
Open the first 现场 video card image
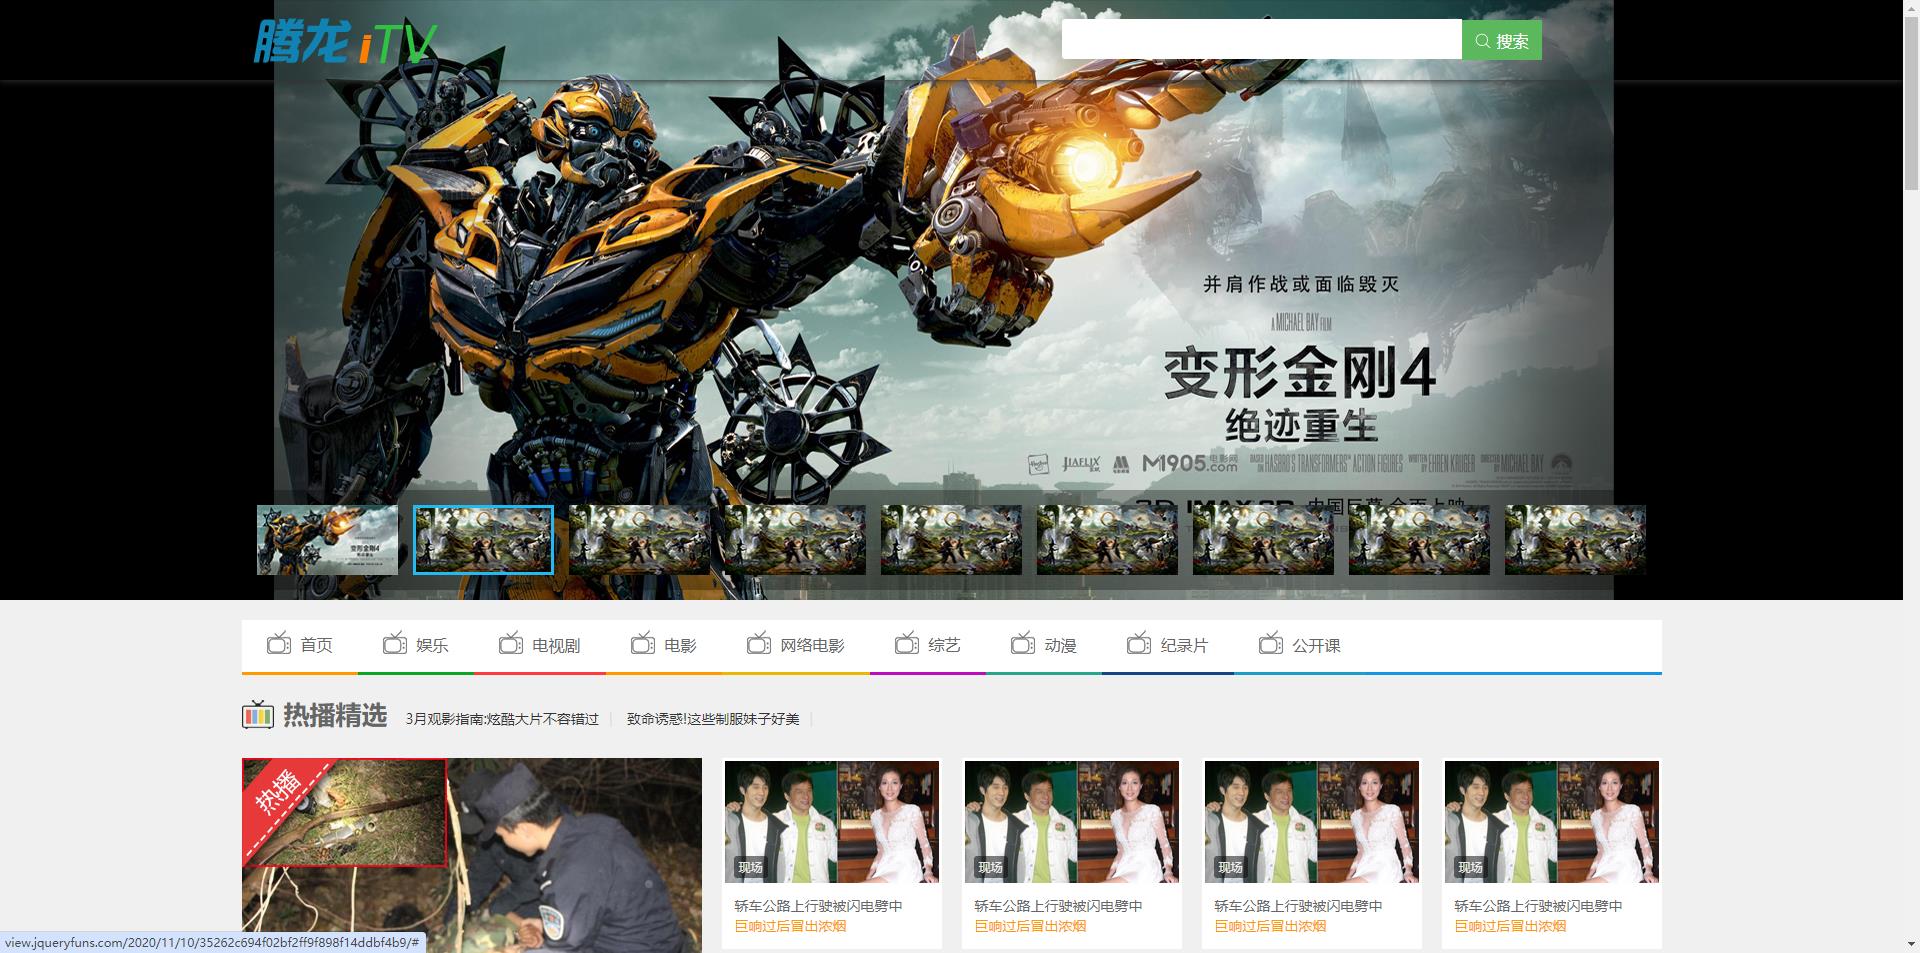[832, 822]
